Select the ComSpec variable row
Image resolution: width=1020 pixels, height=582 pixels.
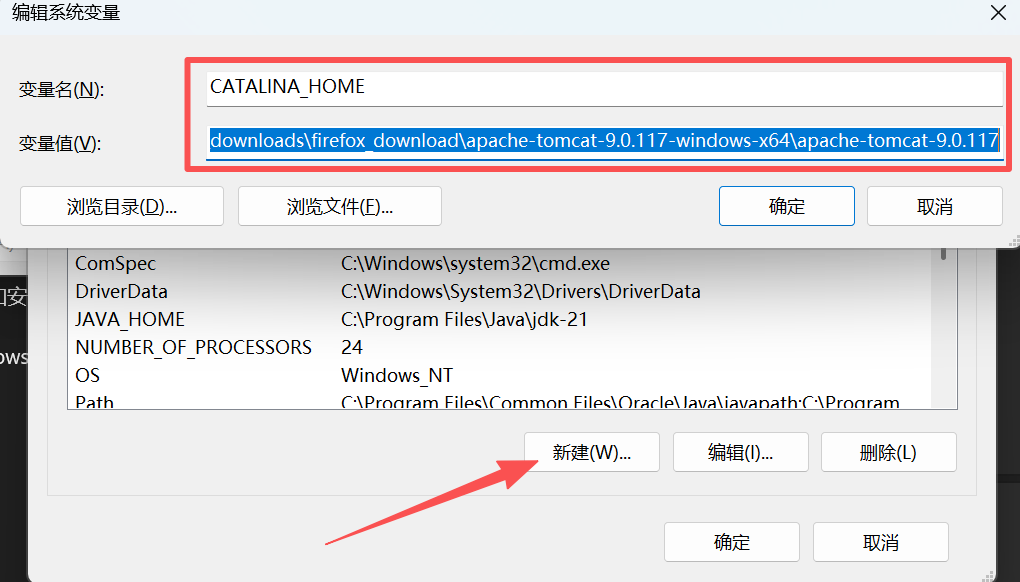[500, 263]
